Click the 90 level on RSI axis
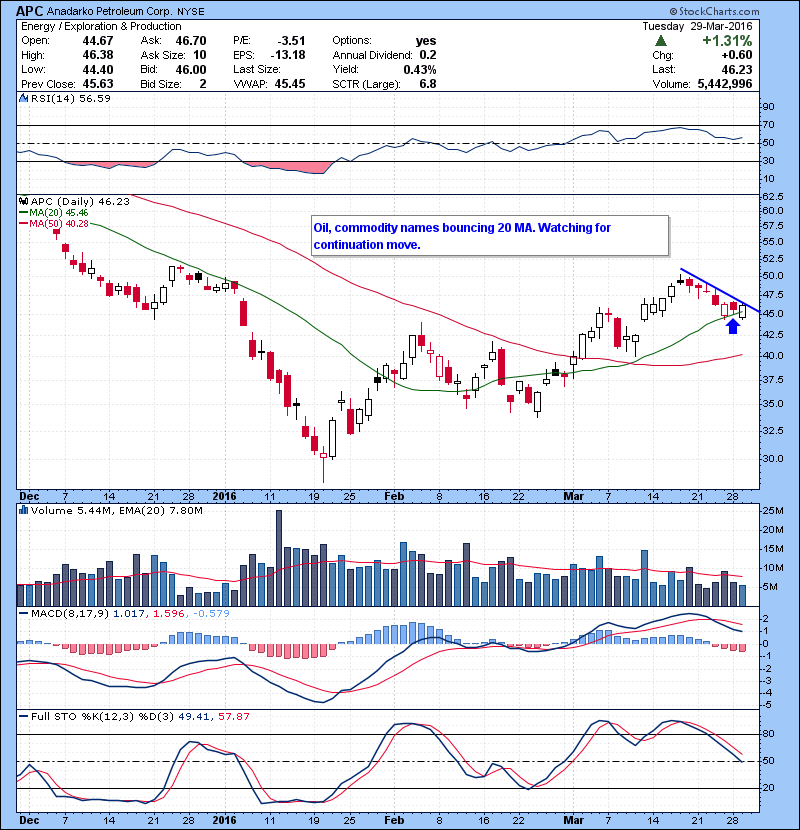The height and width of the screenshot is (830, 800). (768, 107)
